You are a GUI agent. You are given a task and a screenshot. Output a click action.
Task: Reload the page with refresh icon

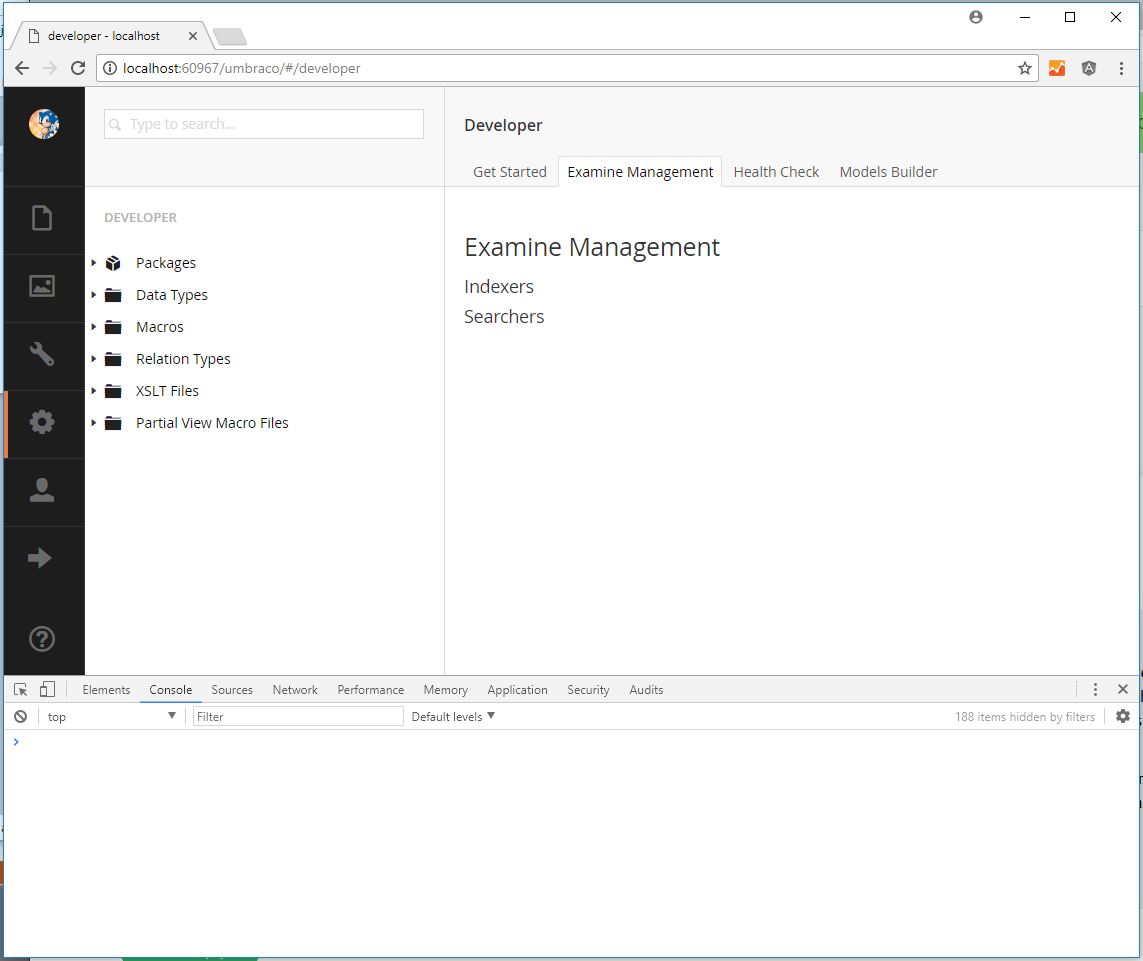click(78, 68)
